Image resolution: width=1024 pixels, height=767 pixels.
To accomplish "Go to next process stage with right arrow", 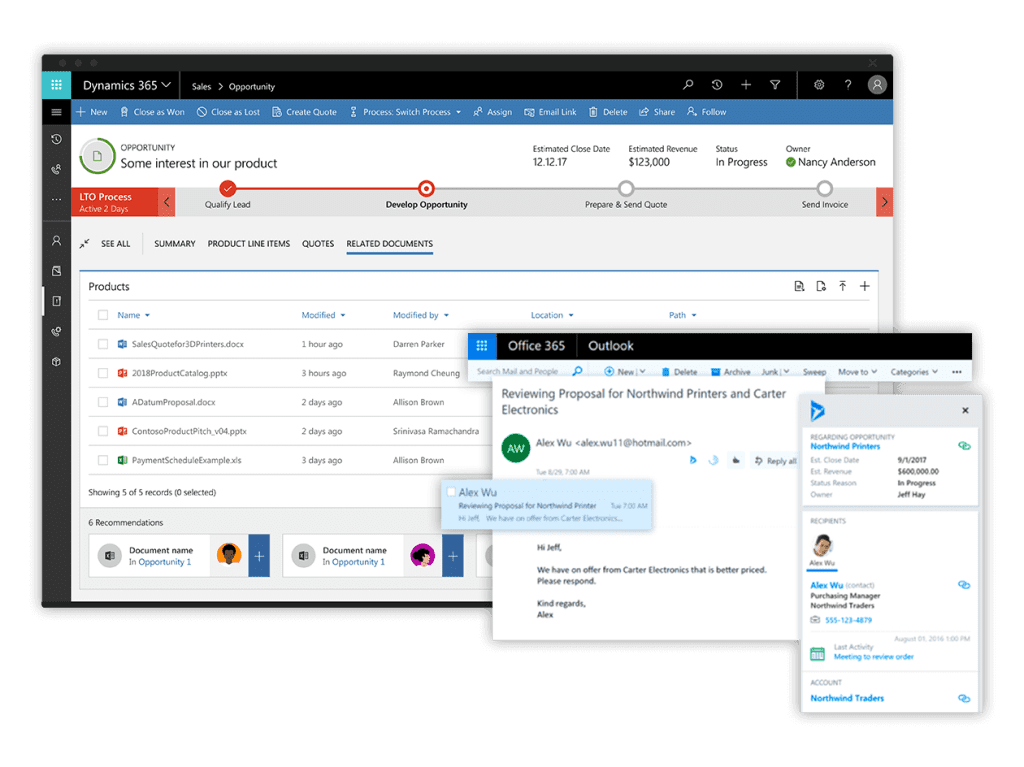I will 884,202.
